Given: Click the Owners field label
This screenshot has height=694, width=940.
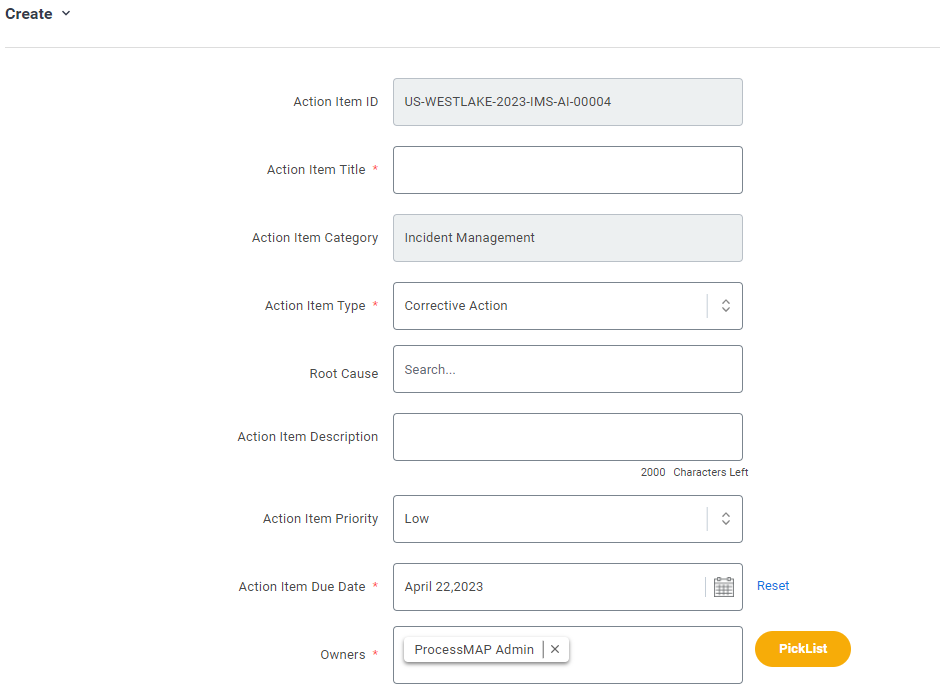Looking at the screenshot, I should pyautogui.click(x=342, y=654).
